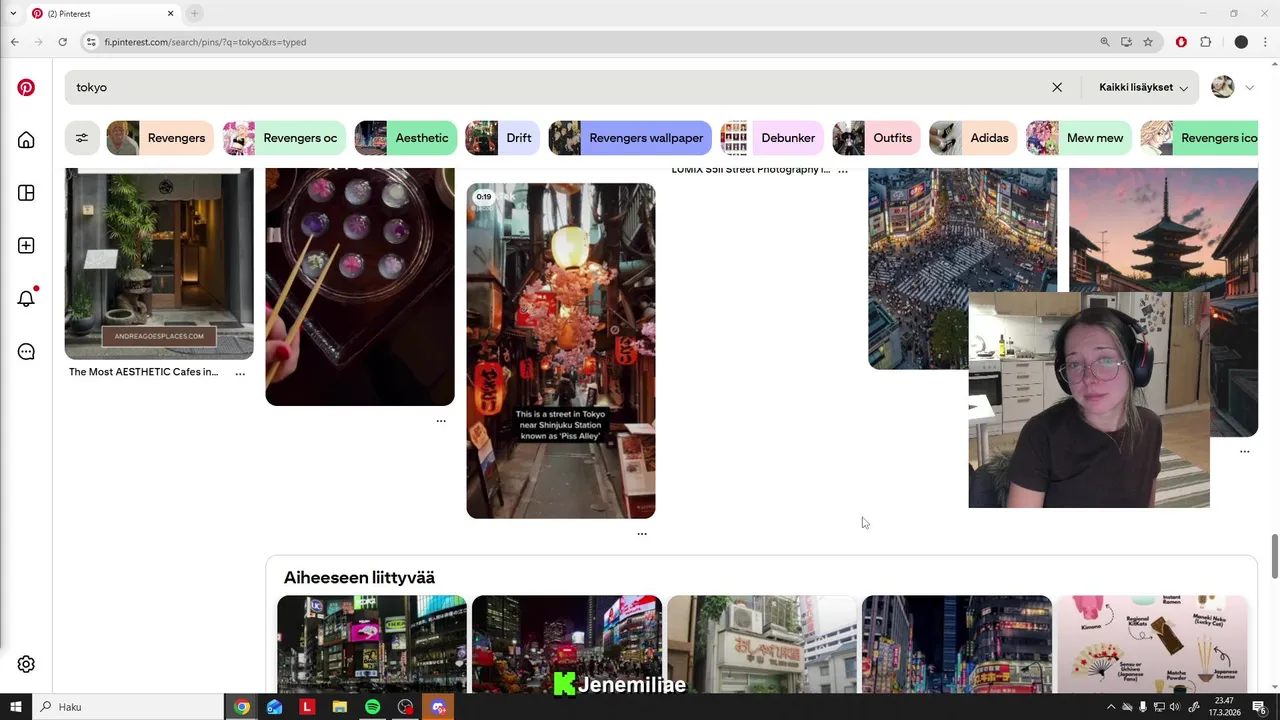1280x720 pixels.
Task: Open the Discord taskbar icon
Action: pos(438,707)
